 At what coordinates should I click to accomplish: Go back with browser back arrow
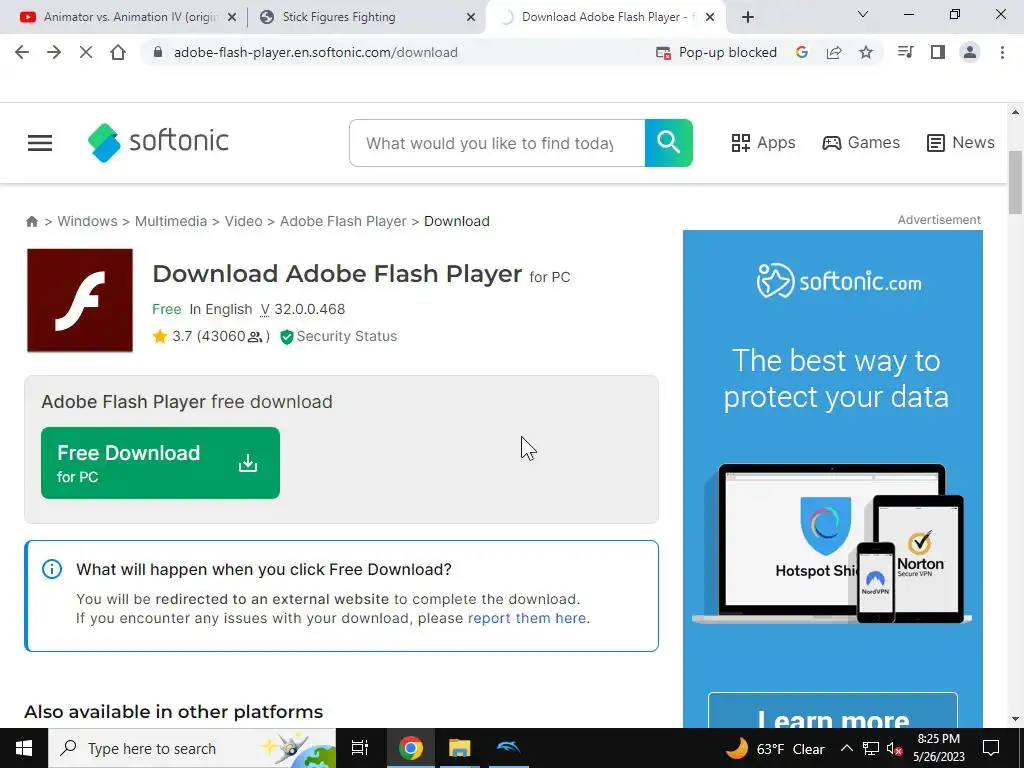(22, 52)
